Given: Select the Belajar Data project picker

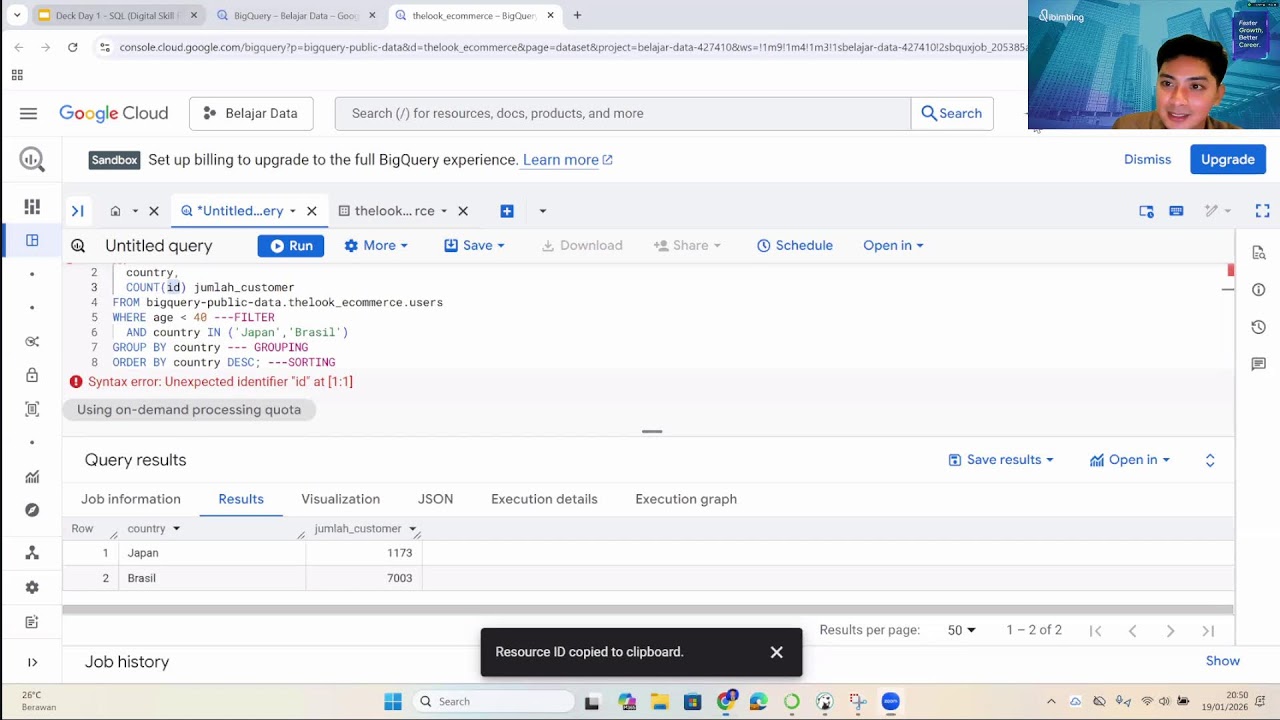Looking at the screenshot, I should tap(251, 113).
